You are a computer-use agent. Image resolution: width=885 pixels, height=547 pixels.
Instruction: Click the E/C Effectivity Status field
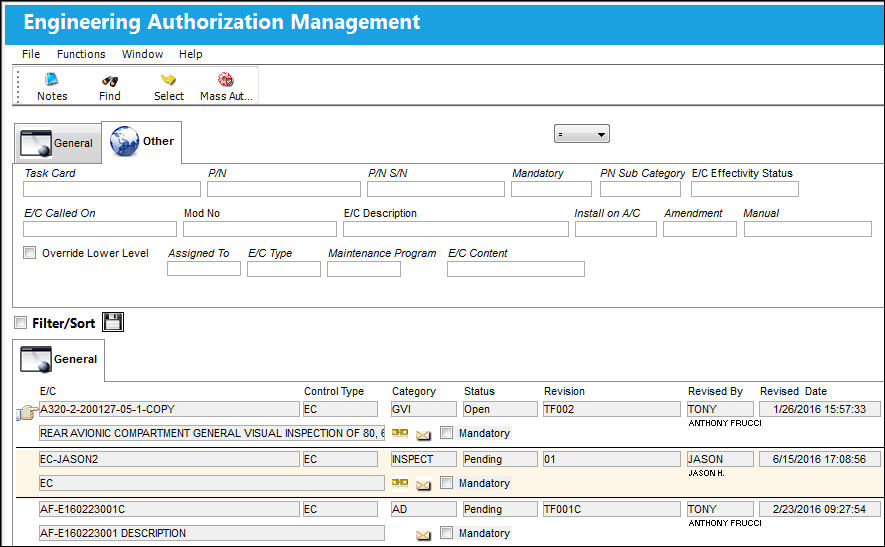pos(744,189)
